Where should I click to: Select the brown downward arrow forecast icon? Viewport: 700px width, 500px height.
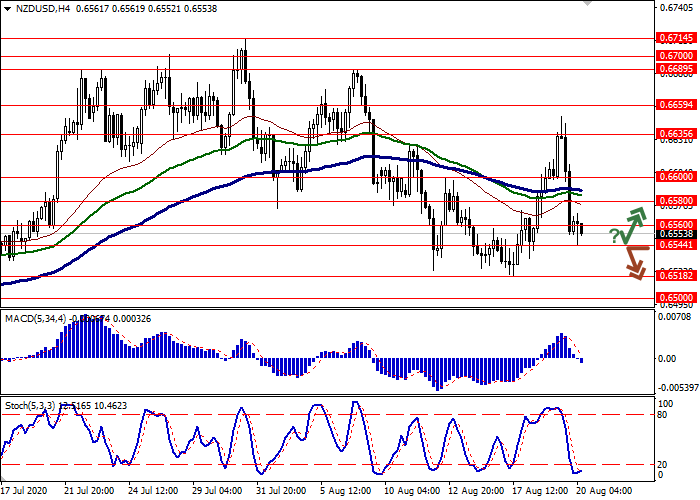tap(637, 263)
